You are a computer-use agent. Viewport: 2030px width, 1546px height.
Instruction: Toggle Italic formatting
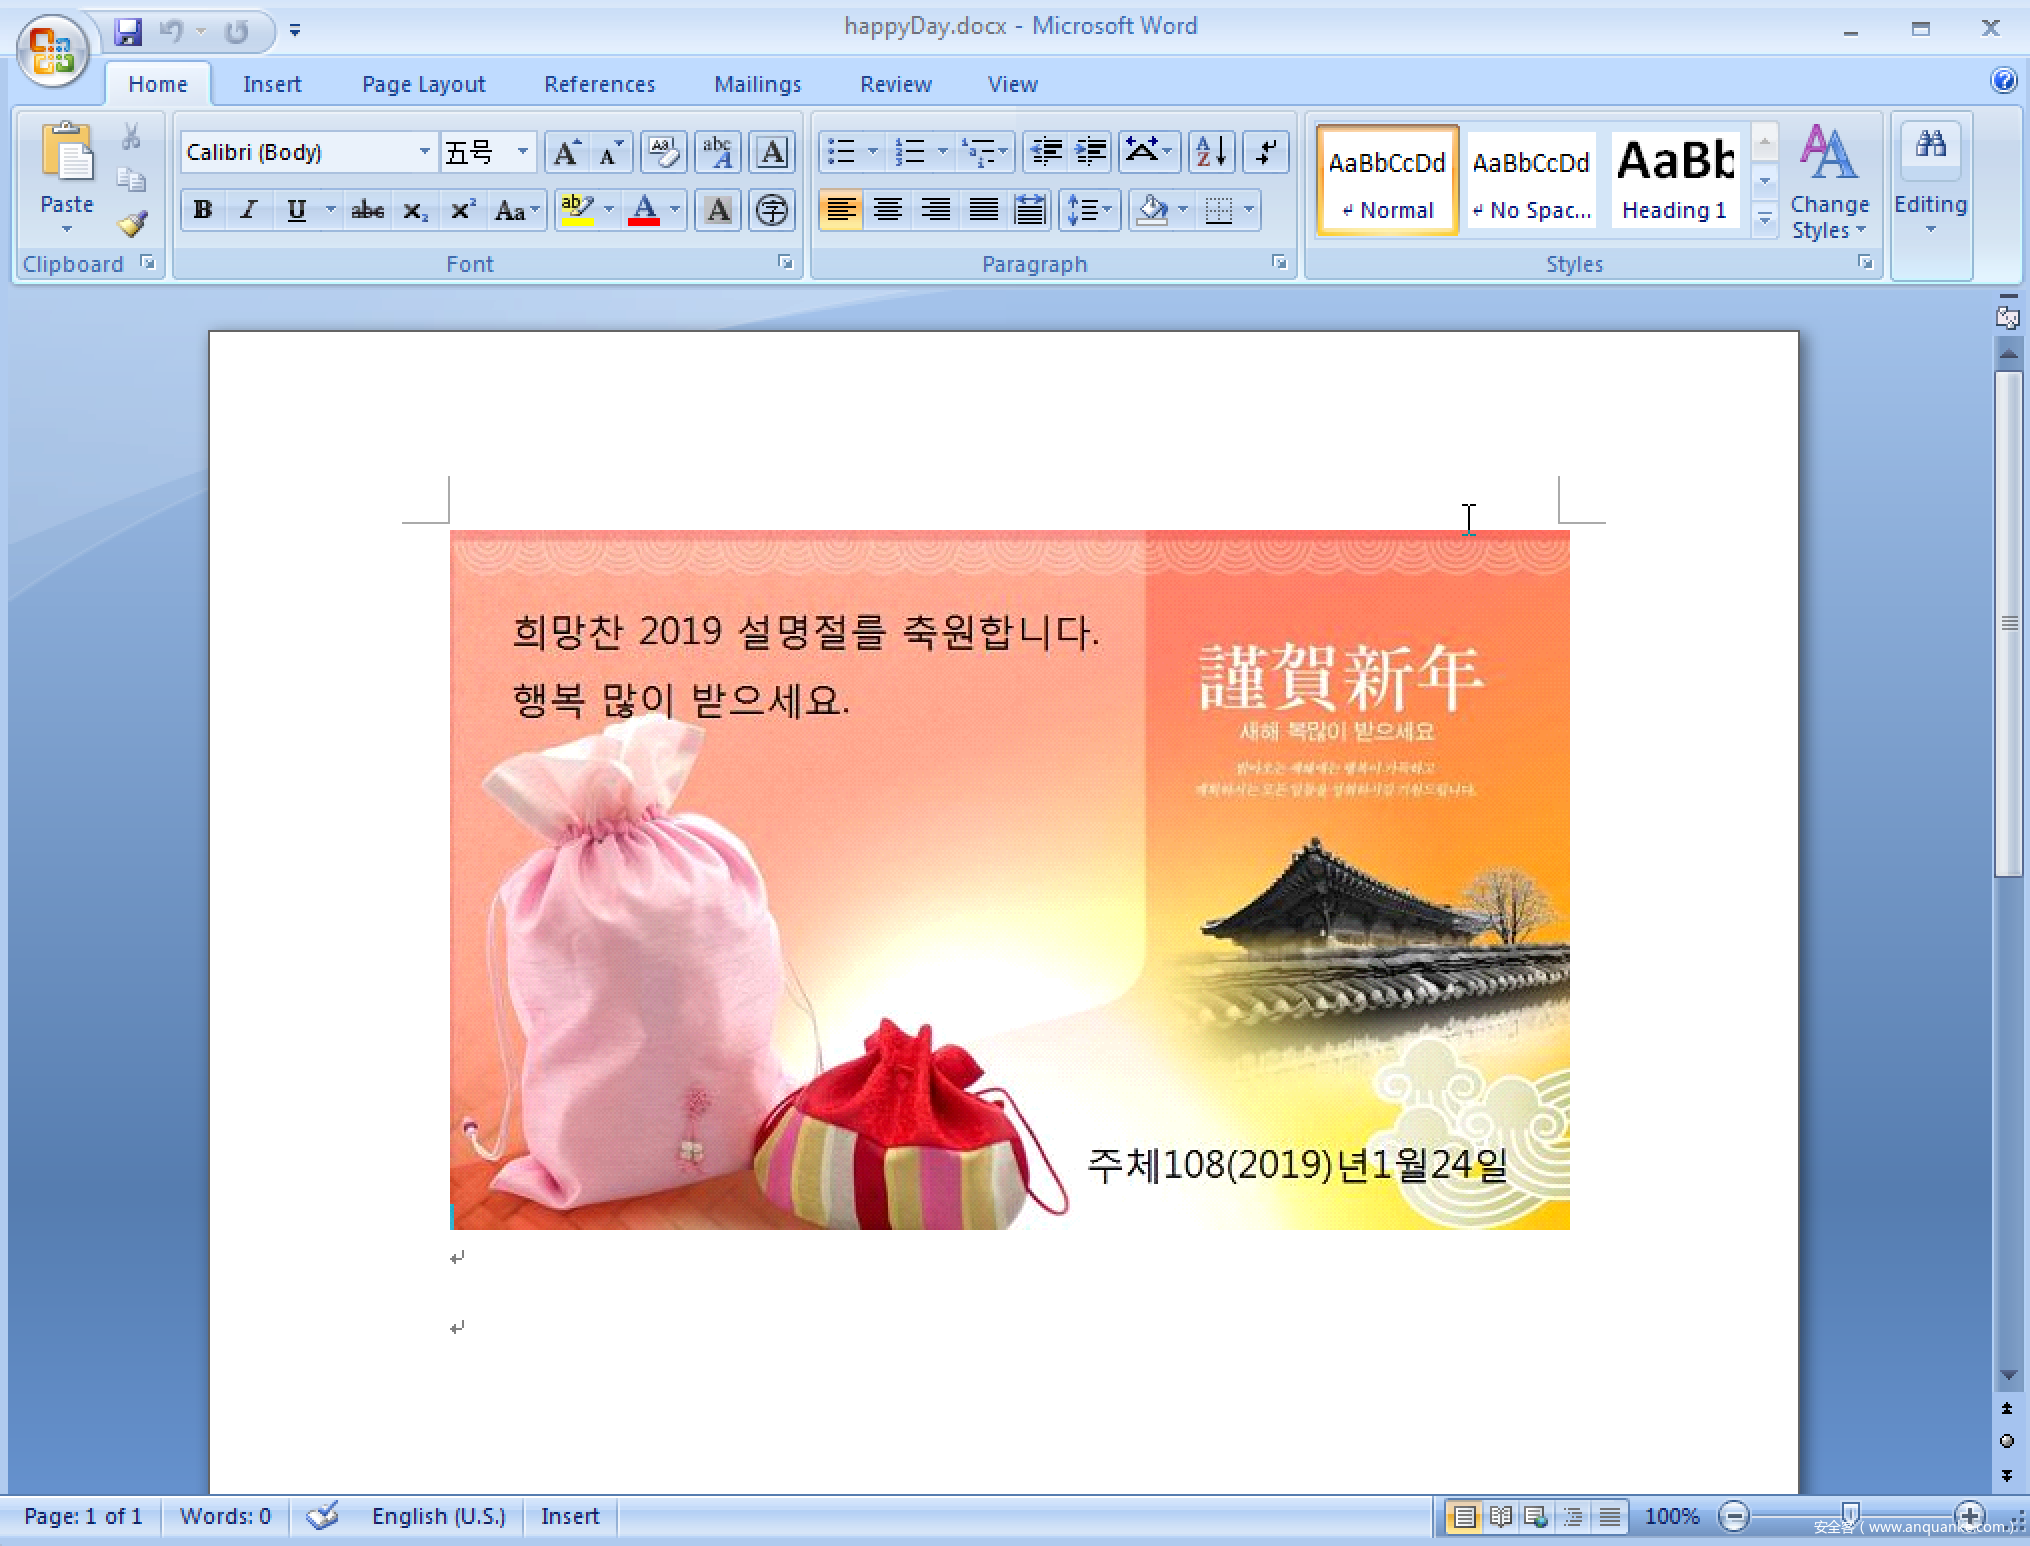[249, 211]
